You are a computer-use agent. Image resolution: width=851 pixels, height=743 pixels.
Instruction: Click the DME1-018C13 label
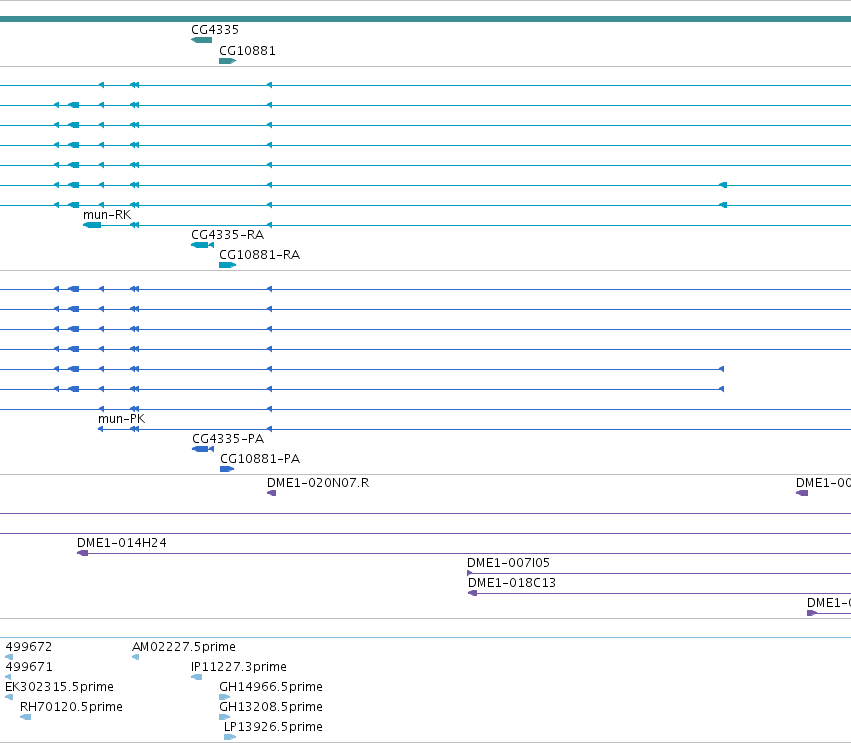click(512, 583)
